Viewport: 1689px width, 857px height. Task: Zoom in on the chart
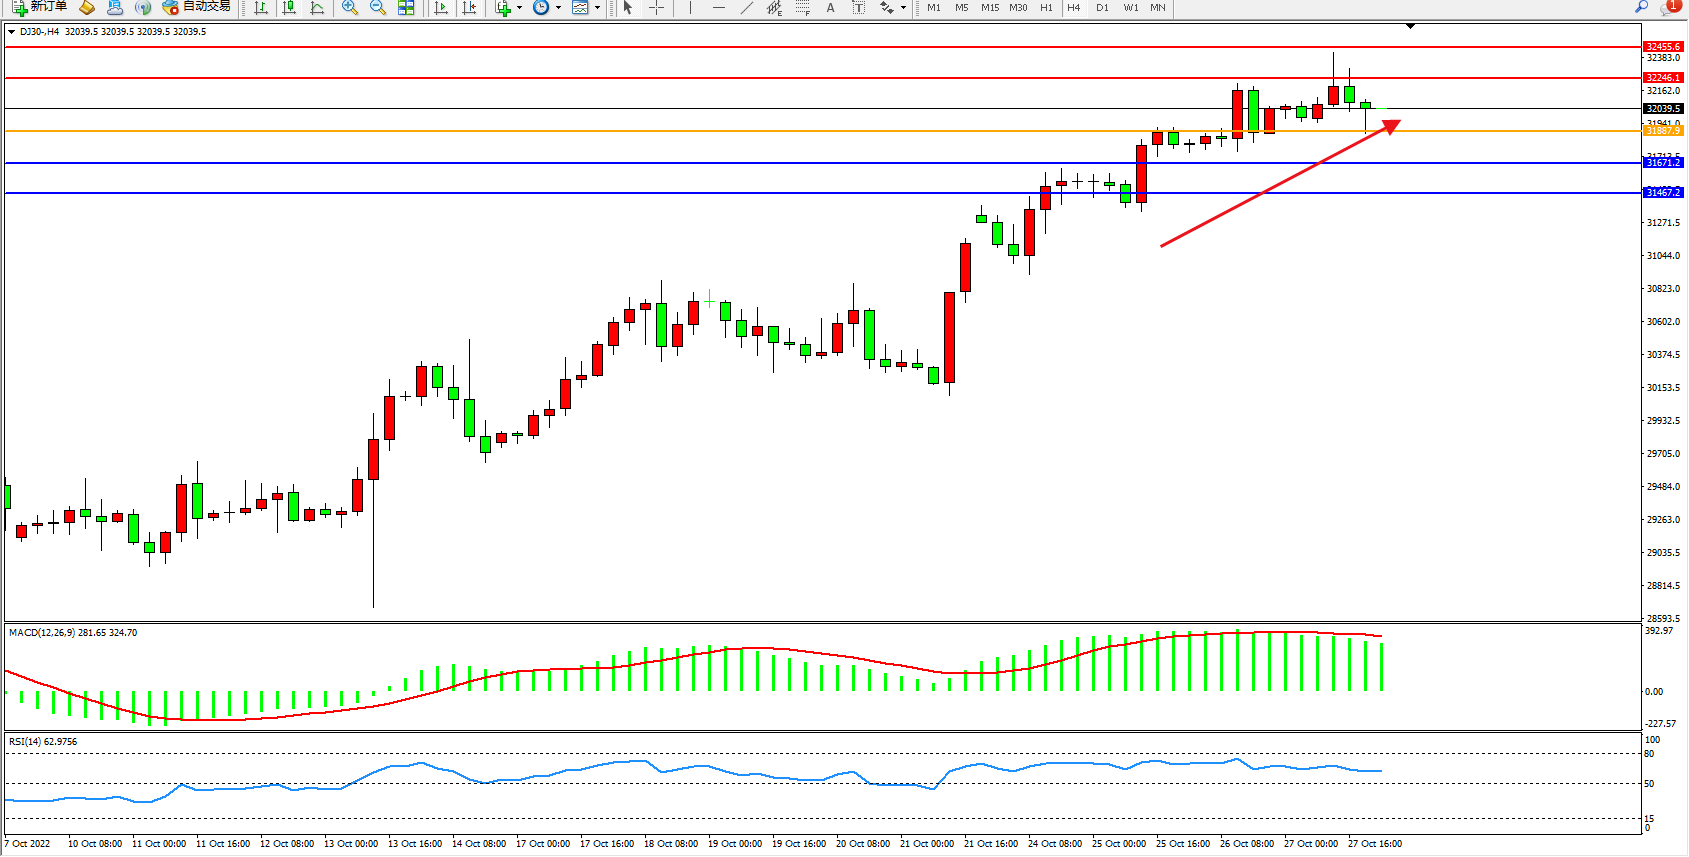pyautogui.click(x=350, y=8)
